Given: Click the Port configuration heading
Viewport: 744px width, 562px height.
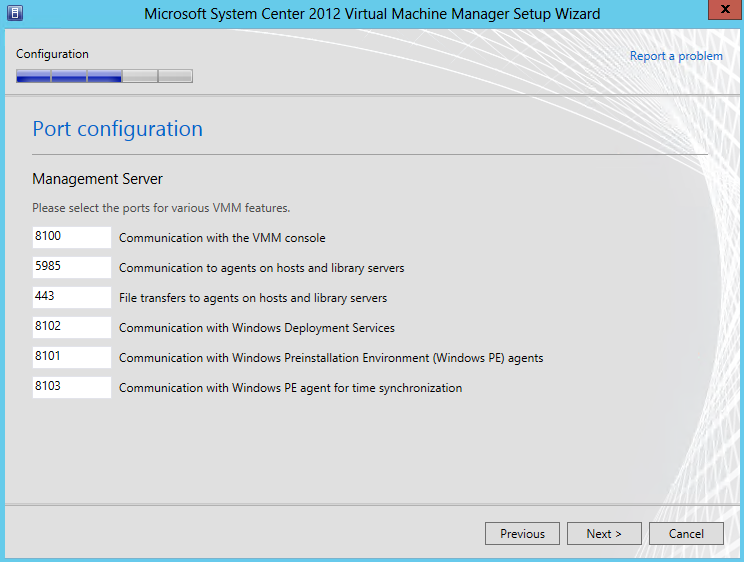Looking at the screenshot, I should (118, 129).
